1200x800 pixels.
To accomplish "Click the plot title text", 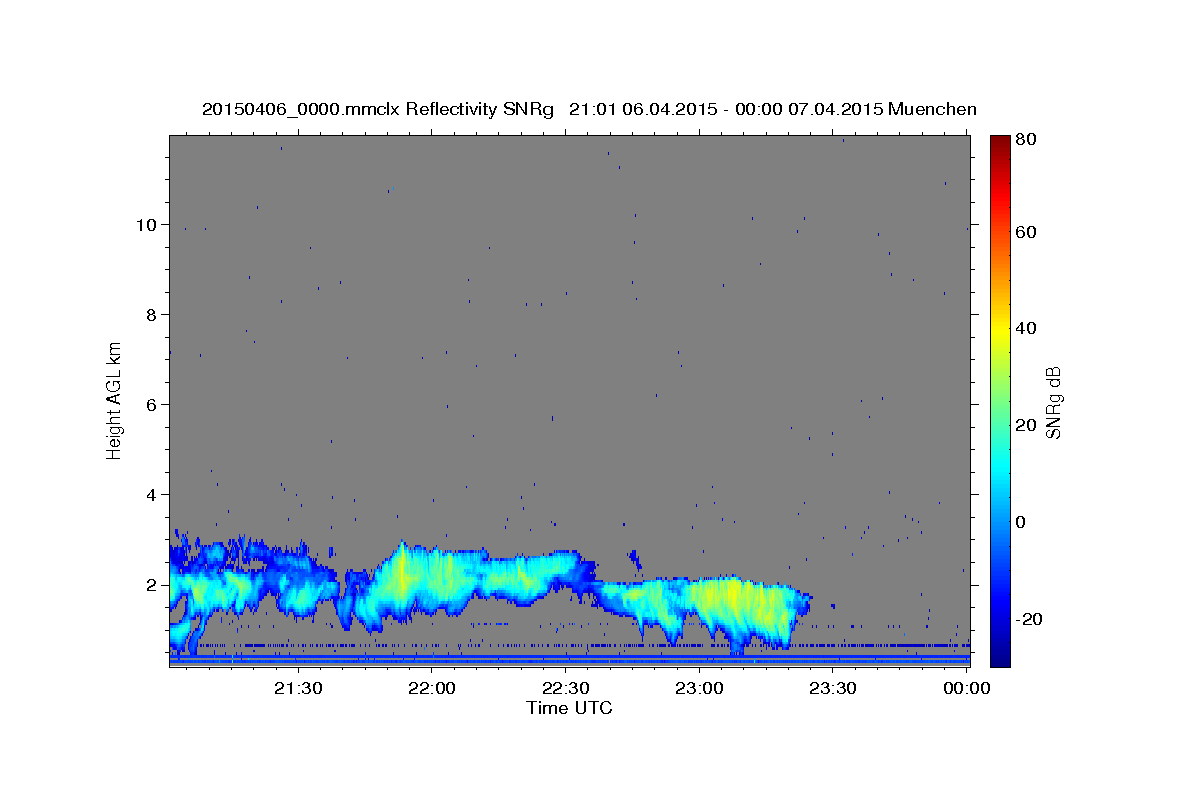I will (x=589, y=109).
